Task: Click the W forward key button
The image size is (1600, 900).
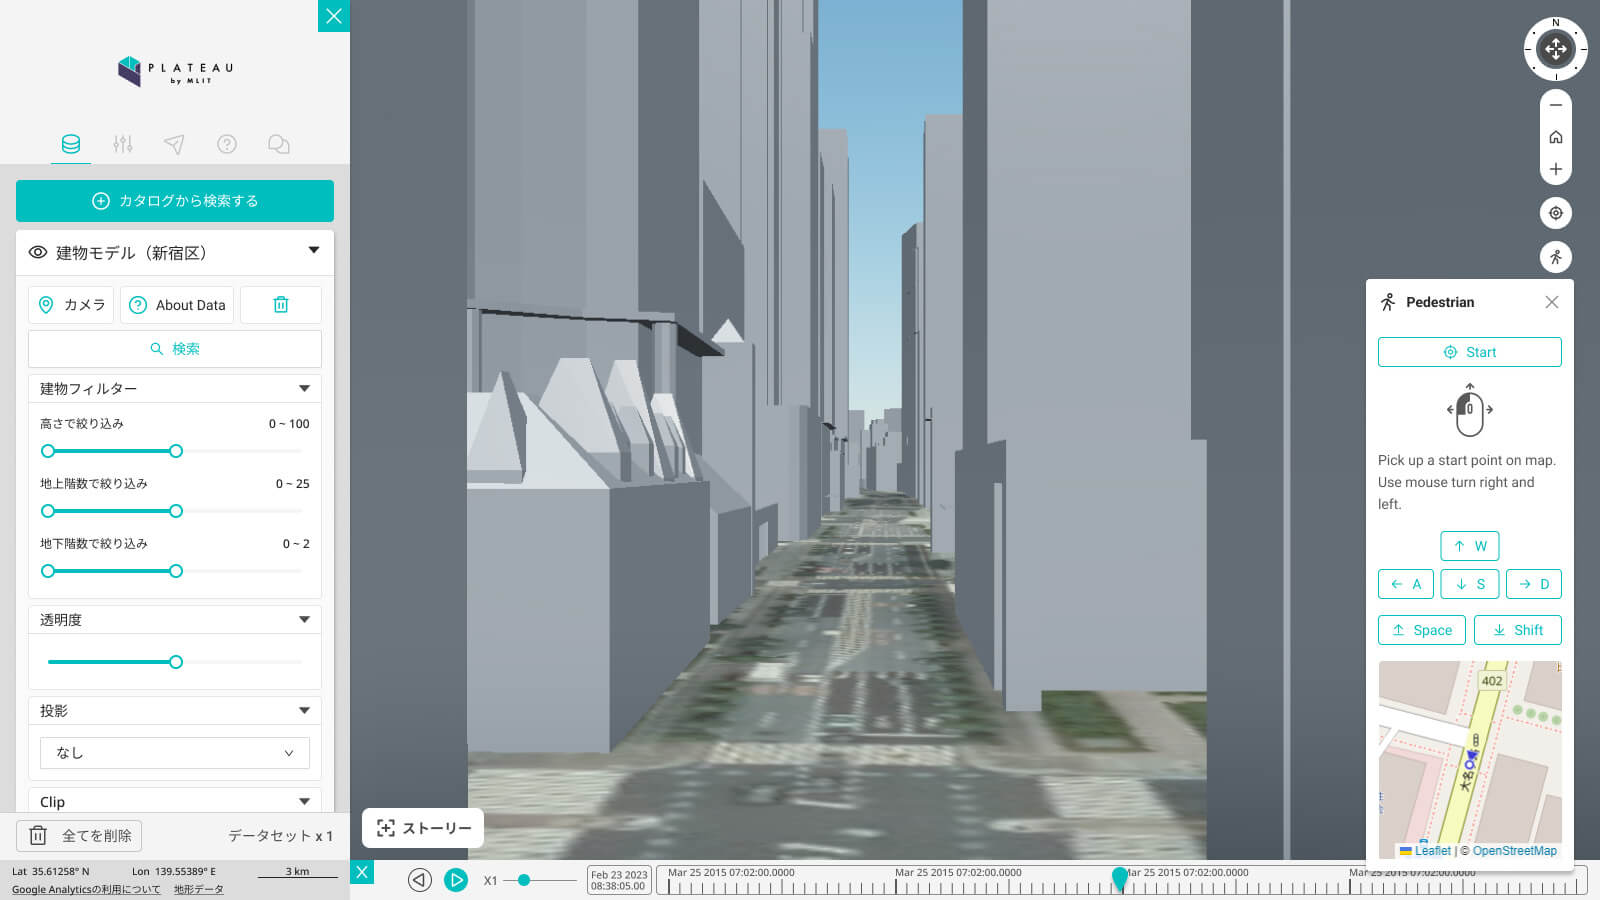Action: (1470, 546)
